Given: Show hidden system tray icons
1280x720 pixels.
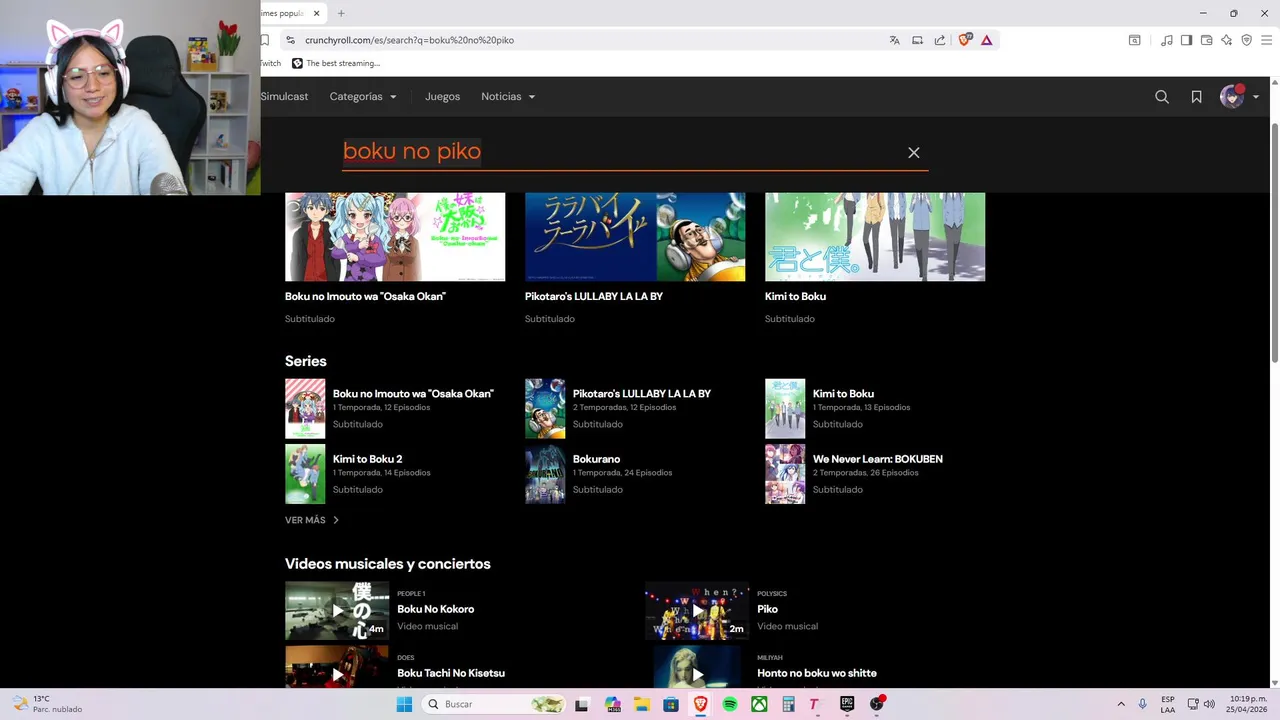Looking at the screenshot, I should coord(1120,704).
